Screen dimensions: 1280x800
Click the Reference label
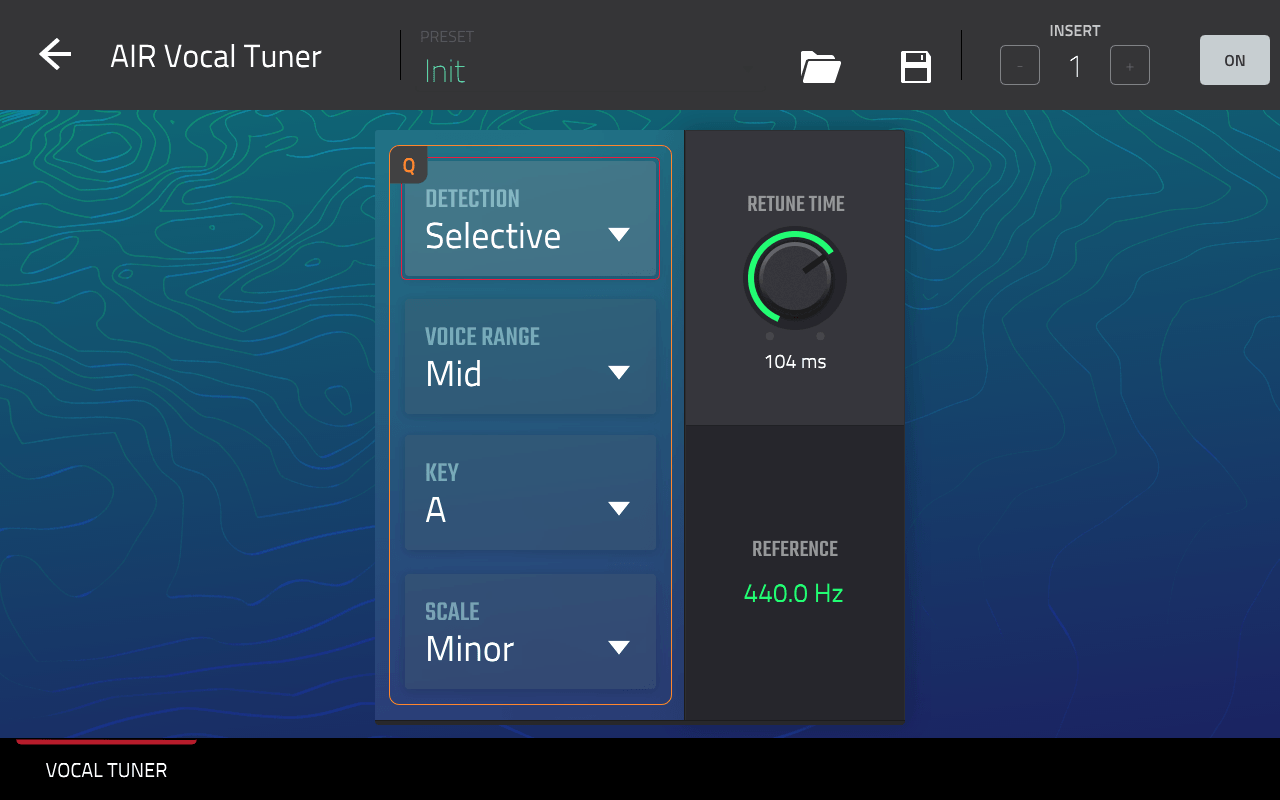click(x=795, y=549)
